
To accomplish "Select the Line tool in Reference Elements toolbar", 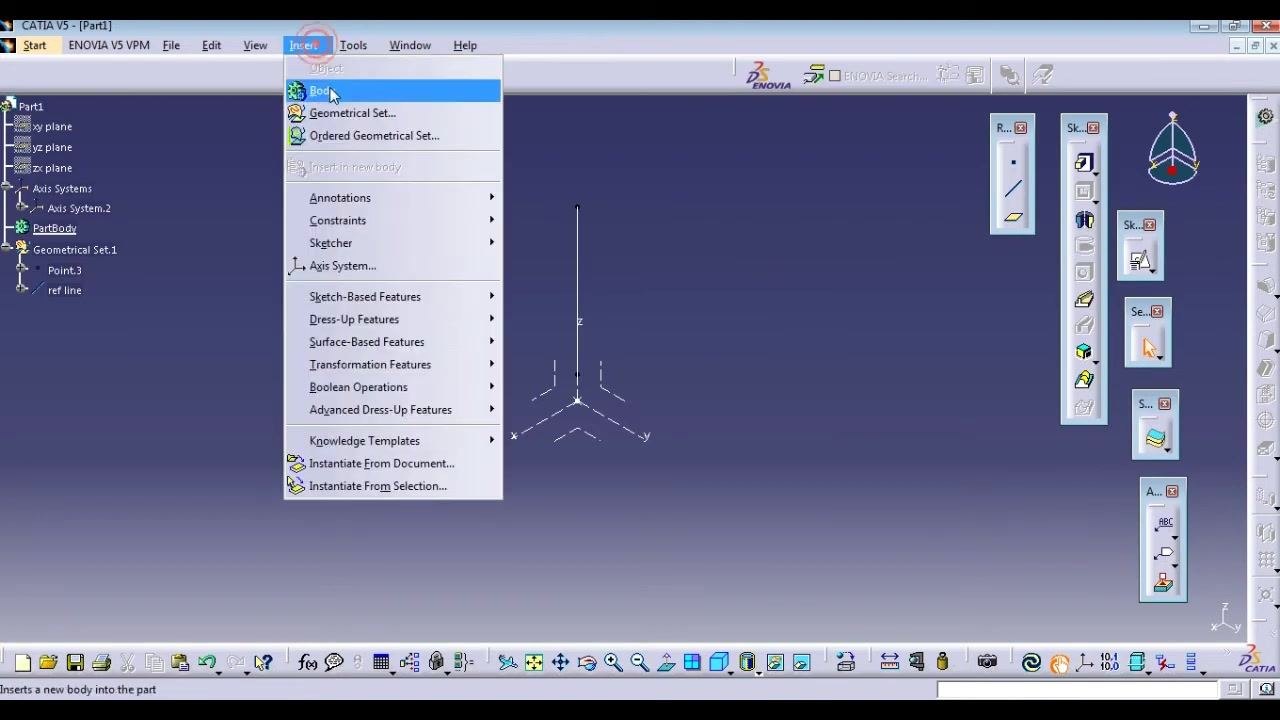I will 1013,189.
